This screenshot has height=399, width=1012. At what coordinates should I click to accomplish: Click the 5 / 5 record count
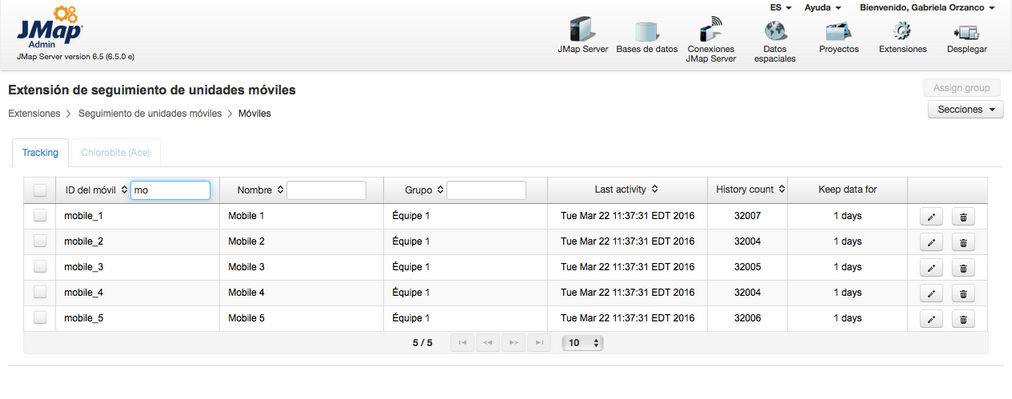point(423,343)
